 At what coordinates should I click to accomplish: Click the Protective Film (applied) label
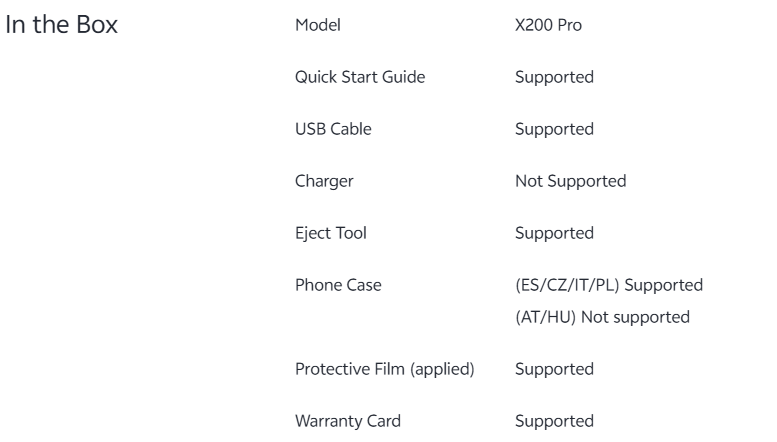385,369
